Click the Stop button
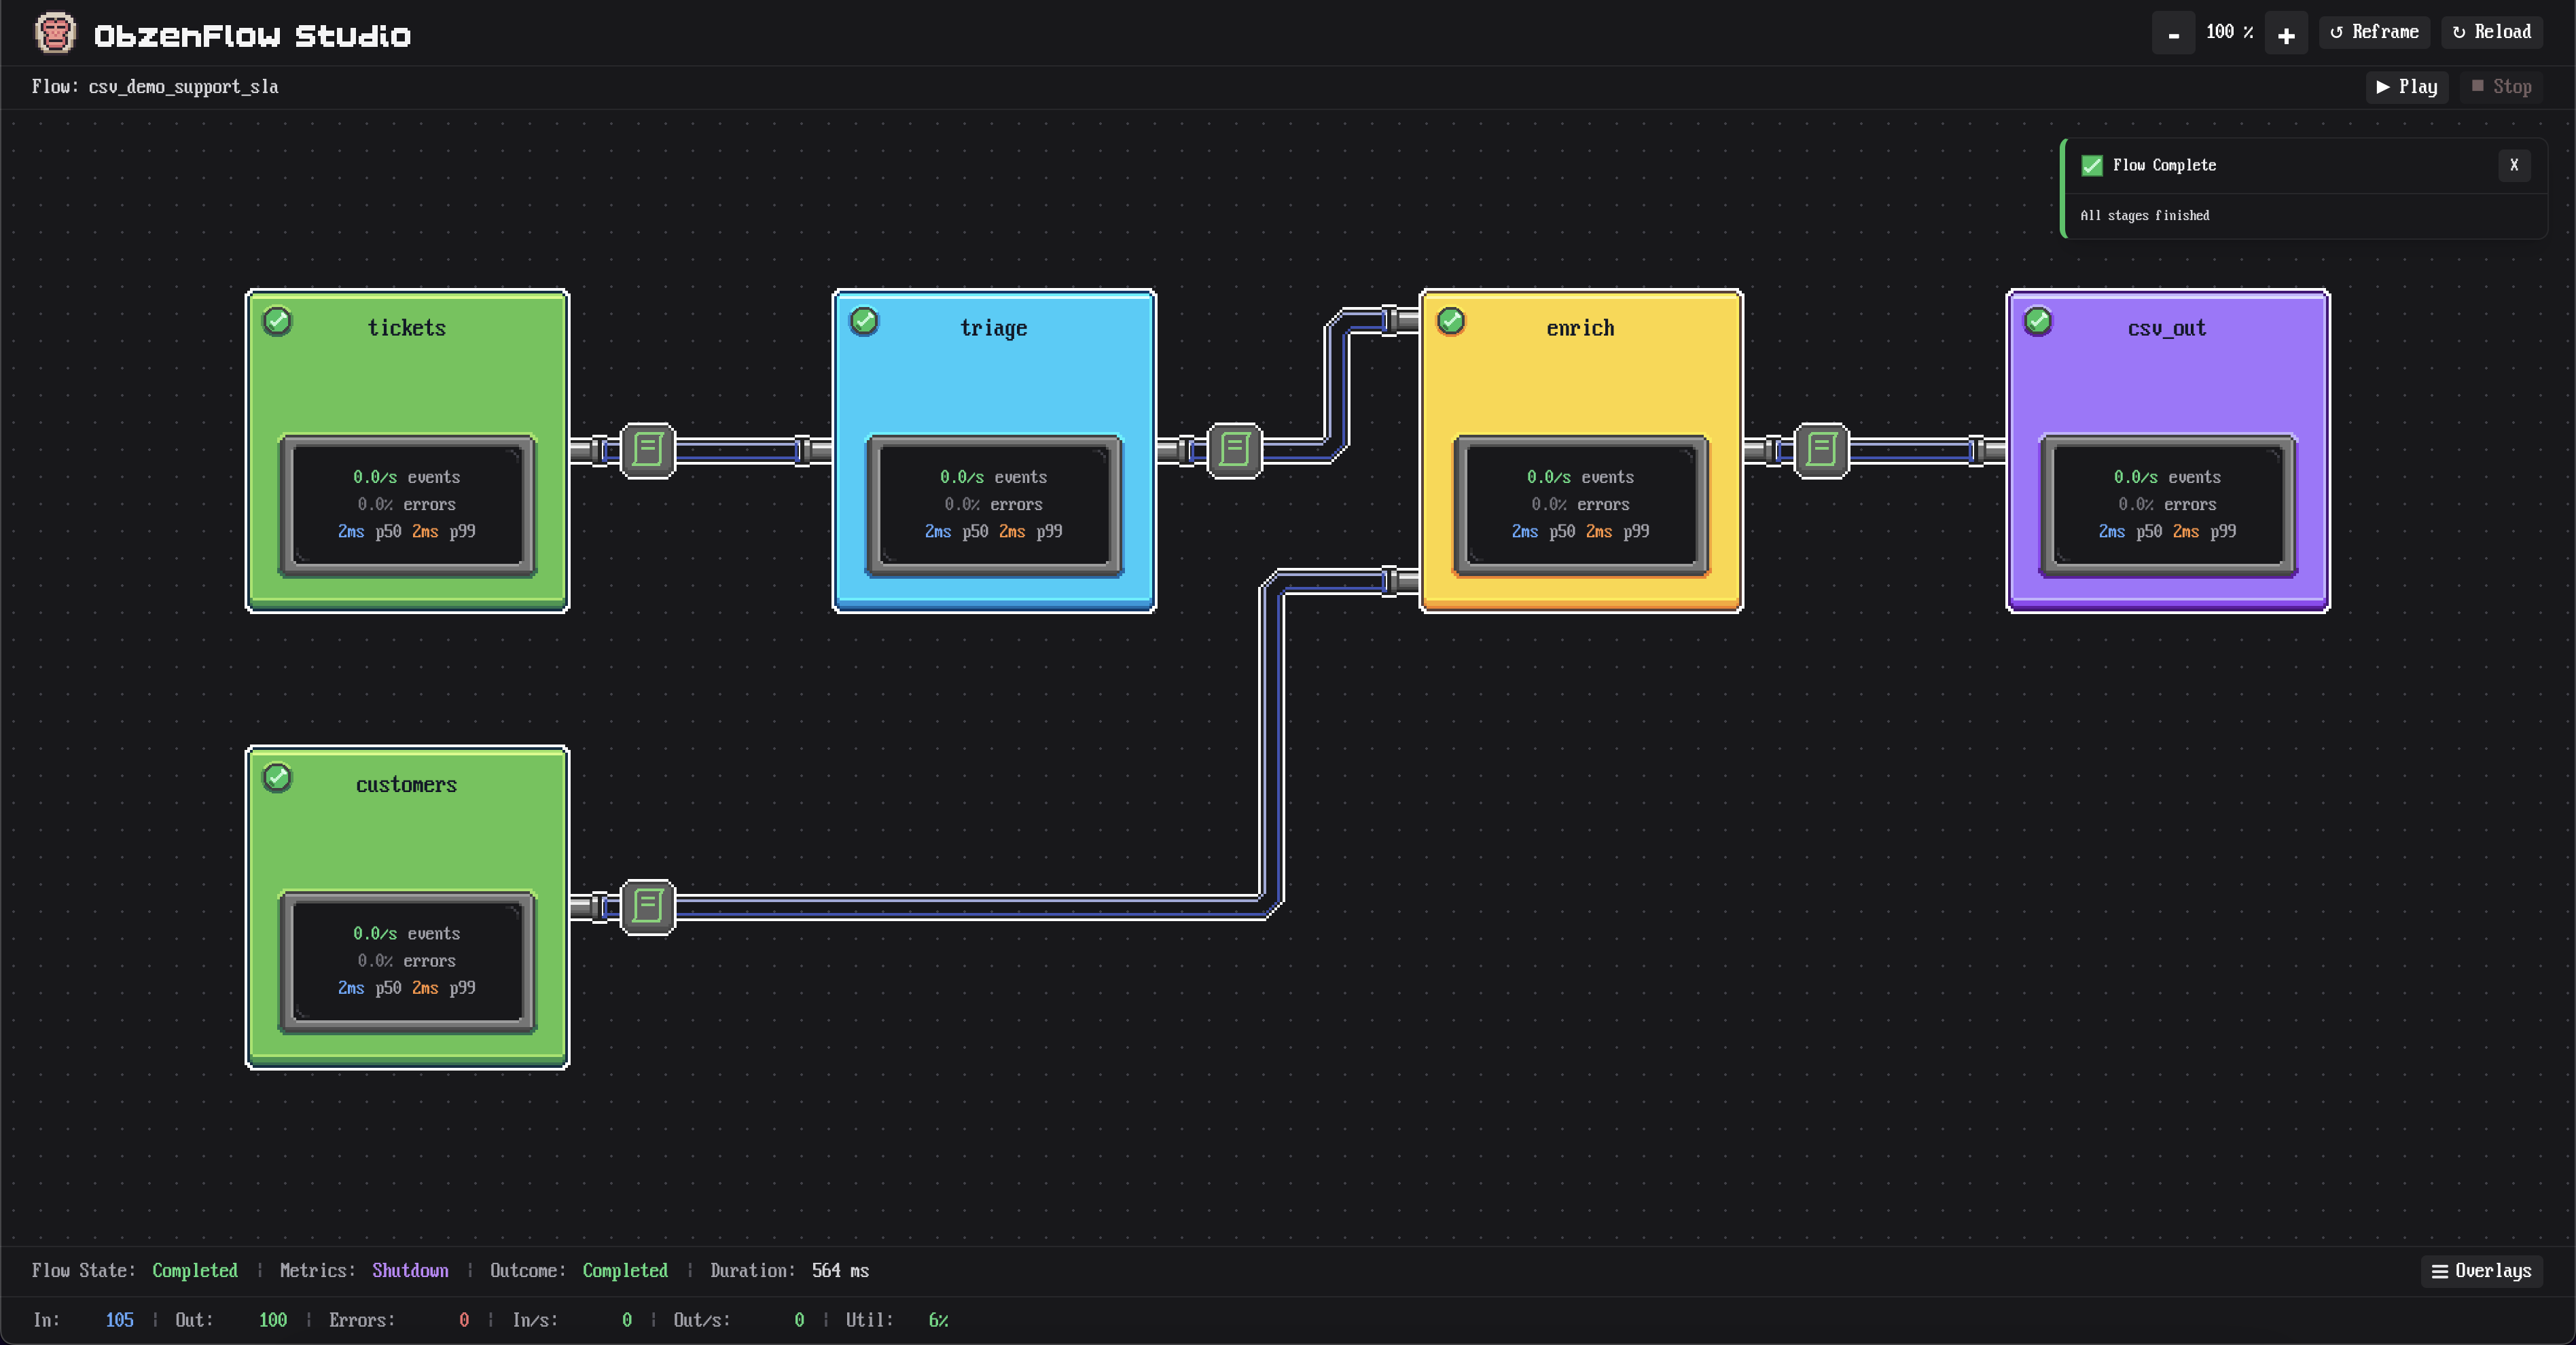This screenshot has height=1345, width=2576. tap(2502, 87)
